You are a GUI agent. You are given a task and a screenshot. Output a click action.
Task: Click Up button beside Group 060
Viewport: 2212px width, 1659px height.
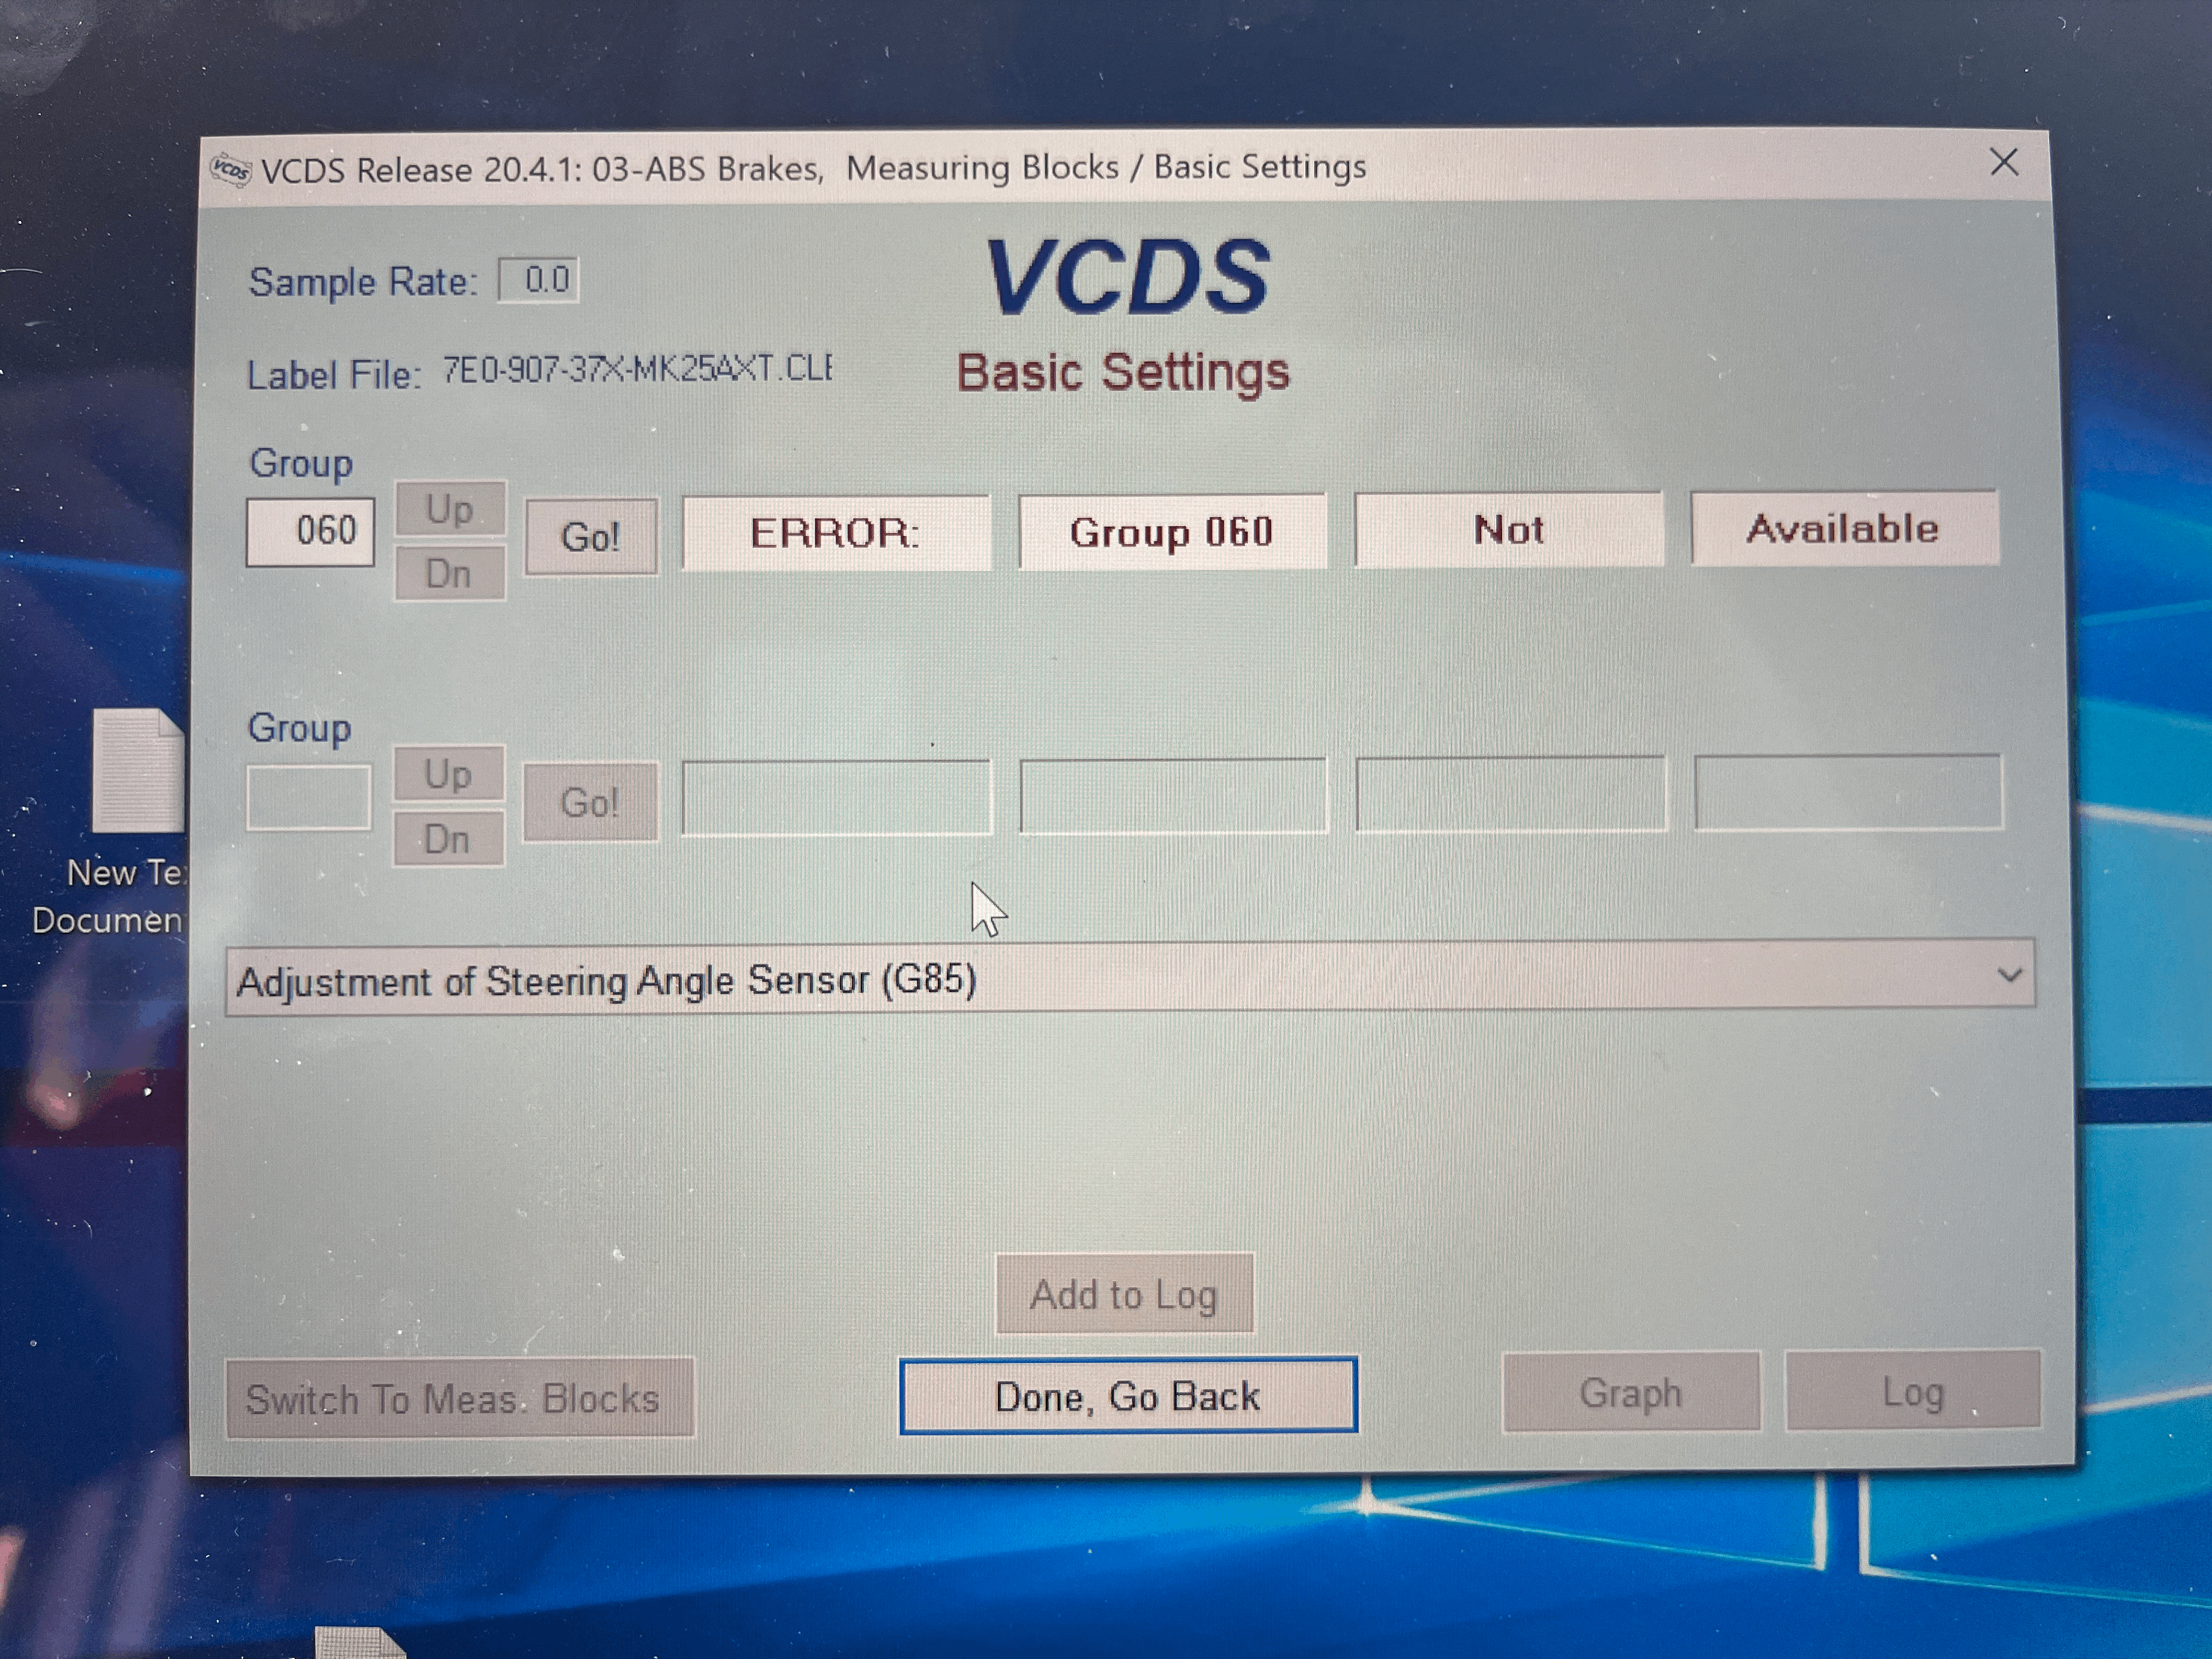pyautogui.click(x=449, y=509)
